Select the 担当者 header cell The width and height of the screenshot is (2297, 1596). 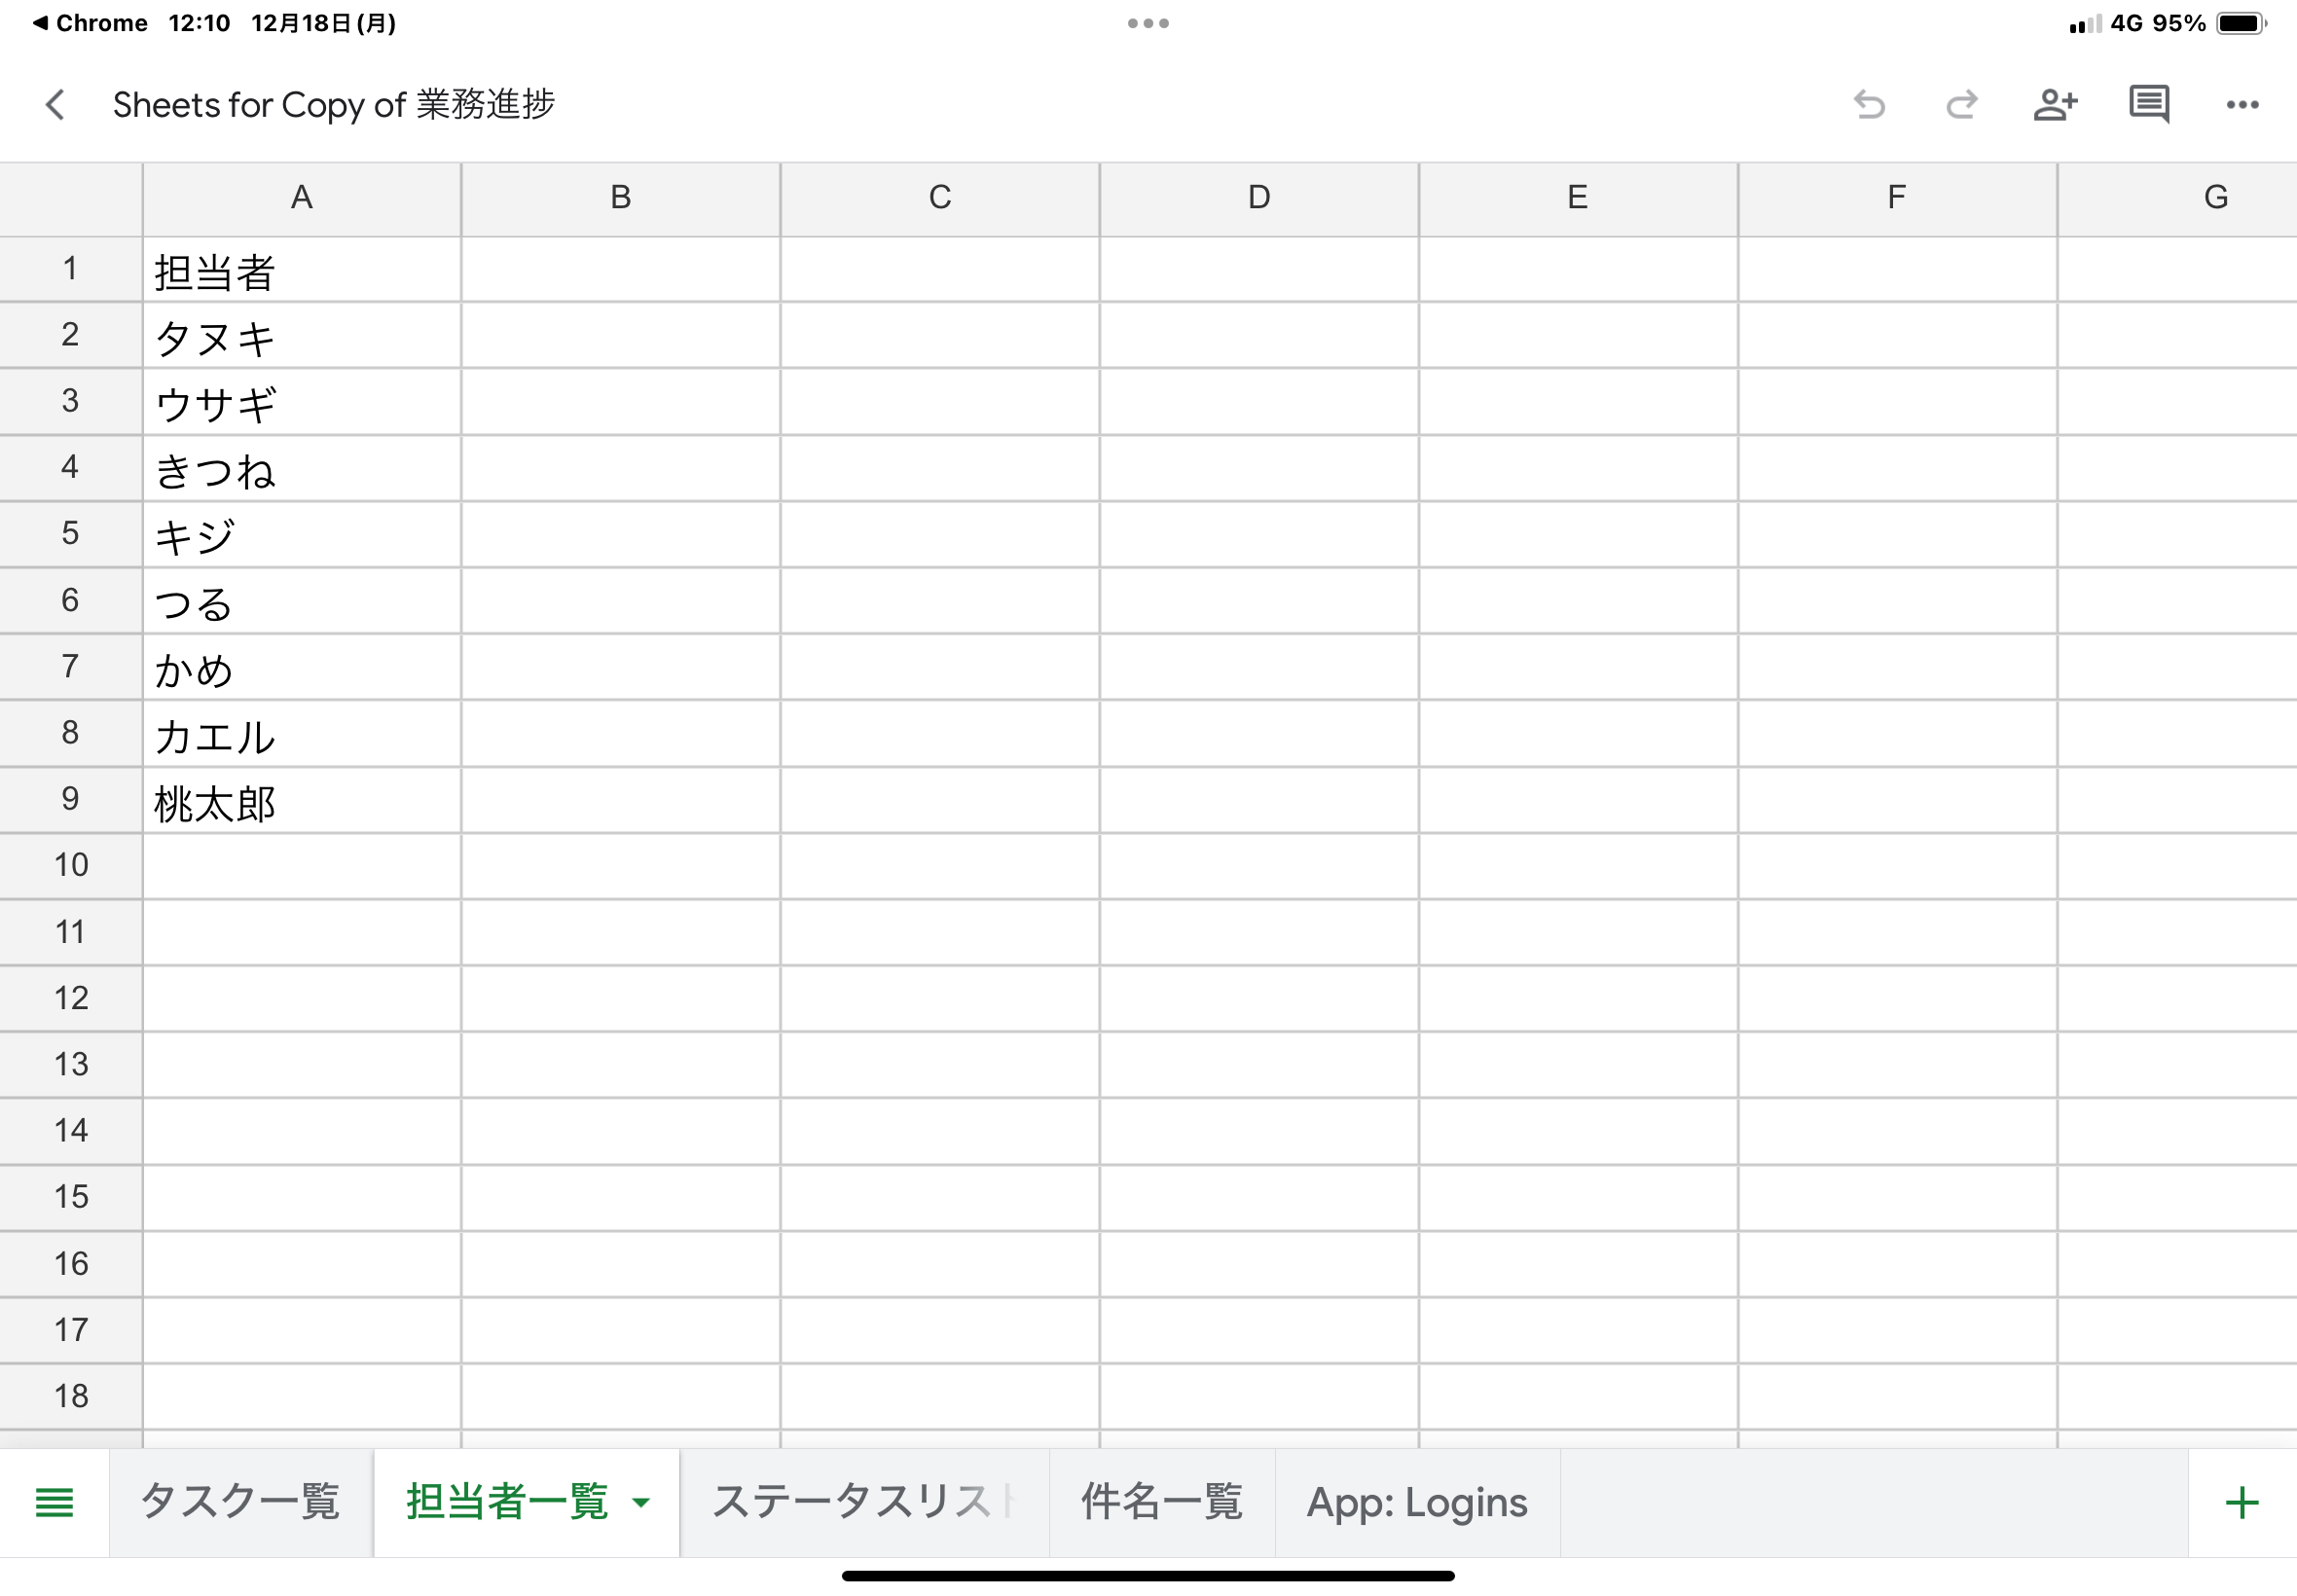coord(301,269)
